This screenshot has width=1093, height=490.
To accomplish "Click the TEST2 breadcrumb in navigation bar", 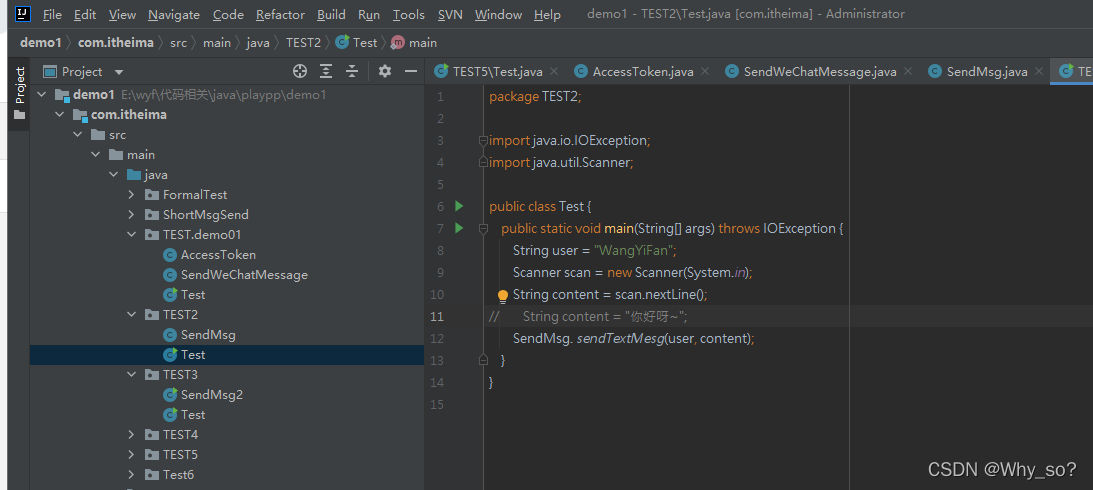I will 303,43.
